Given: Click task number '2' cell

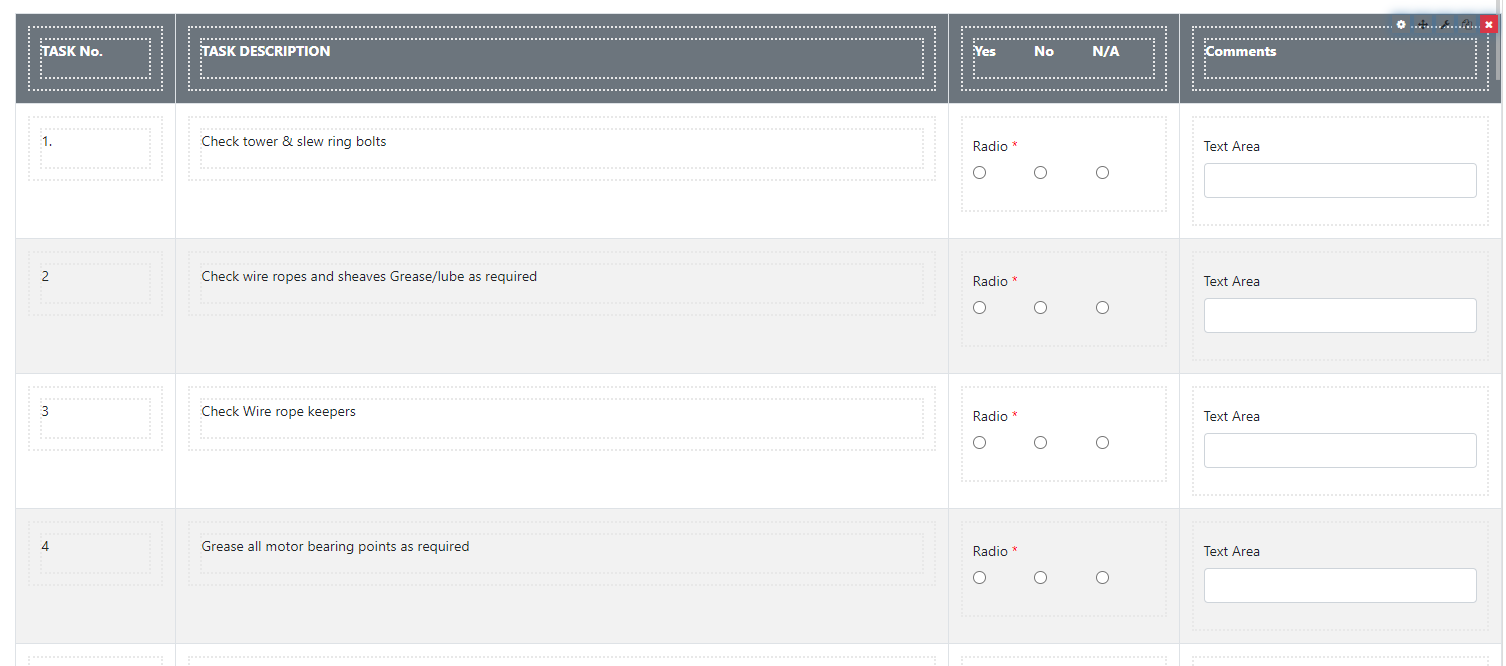Looking at the screenshot, I should point(45,276).
